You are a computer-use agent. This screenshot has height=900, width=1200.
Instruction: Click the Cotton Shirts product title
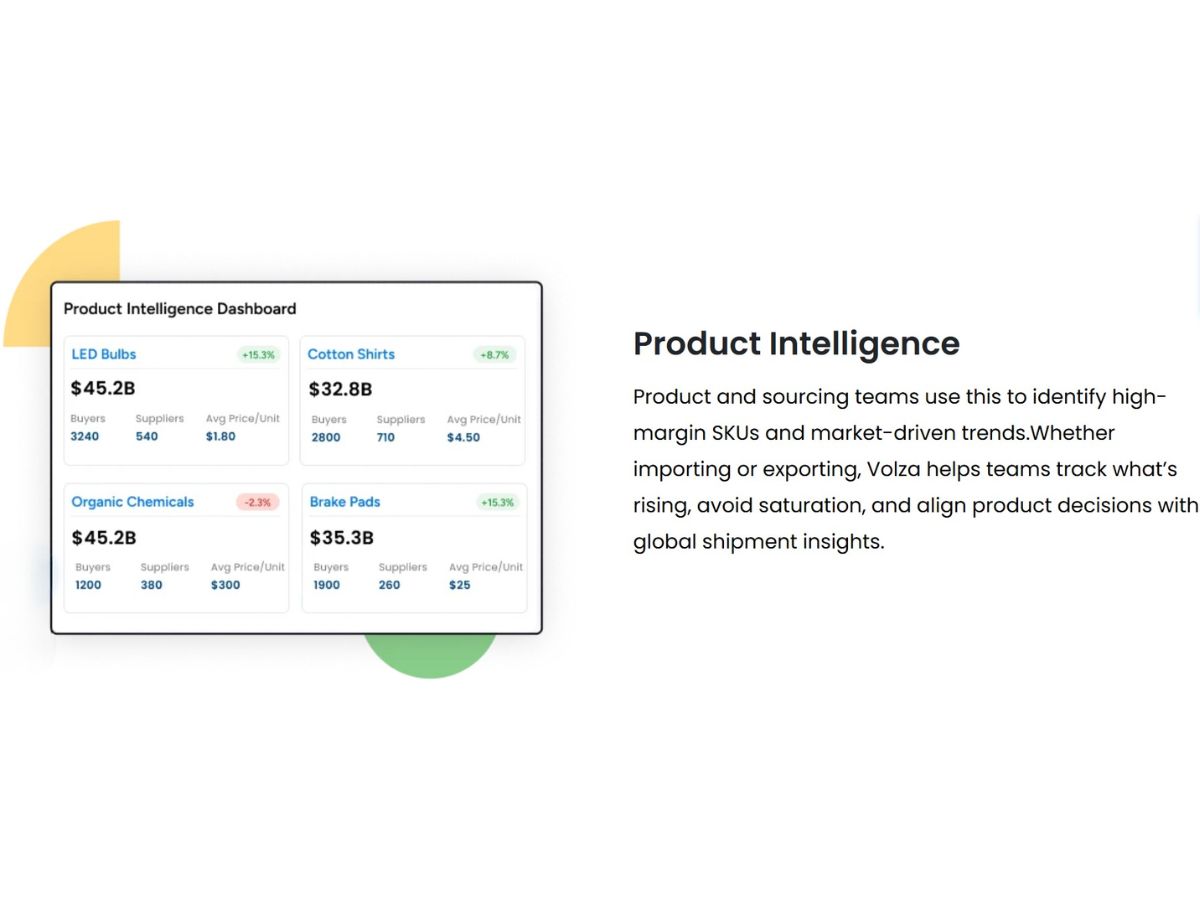(351, 354)
